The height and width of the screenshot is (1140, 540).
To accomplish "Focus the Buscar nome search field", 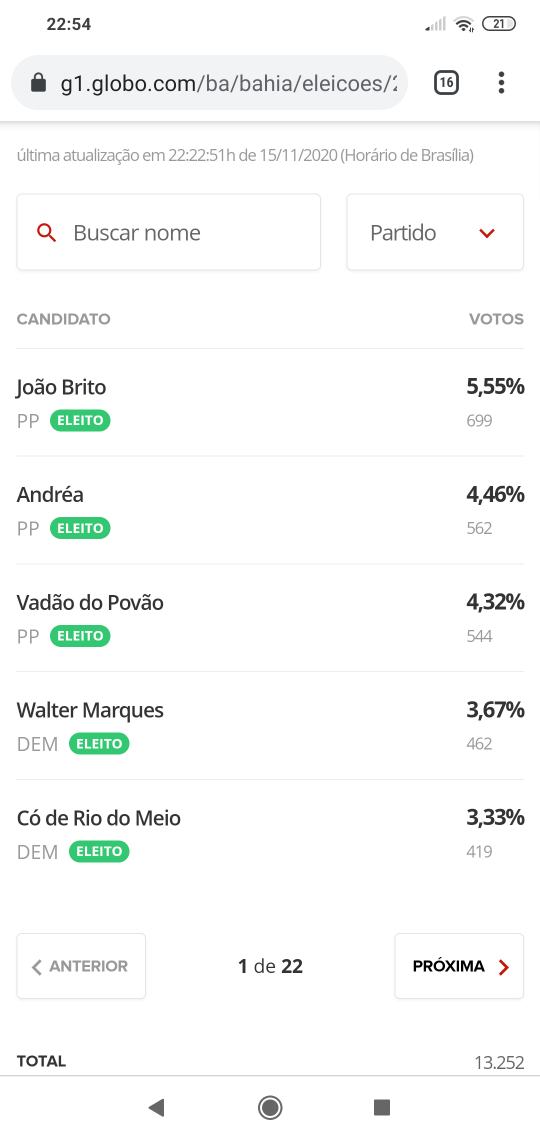I will 169,233.
